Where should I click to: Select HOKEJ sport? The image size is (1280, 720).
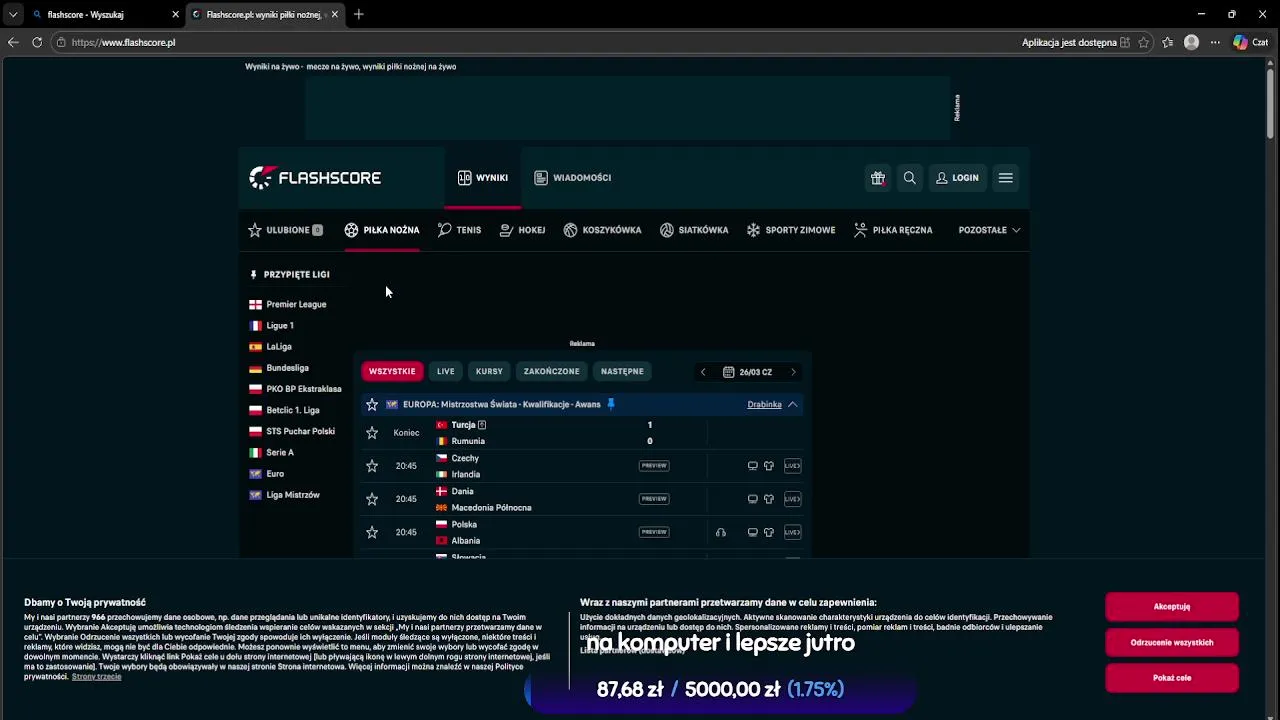[522, 230]
